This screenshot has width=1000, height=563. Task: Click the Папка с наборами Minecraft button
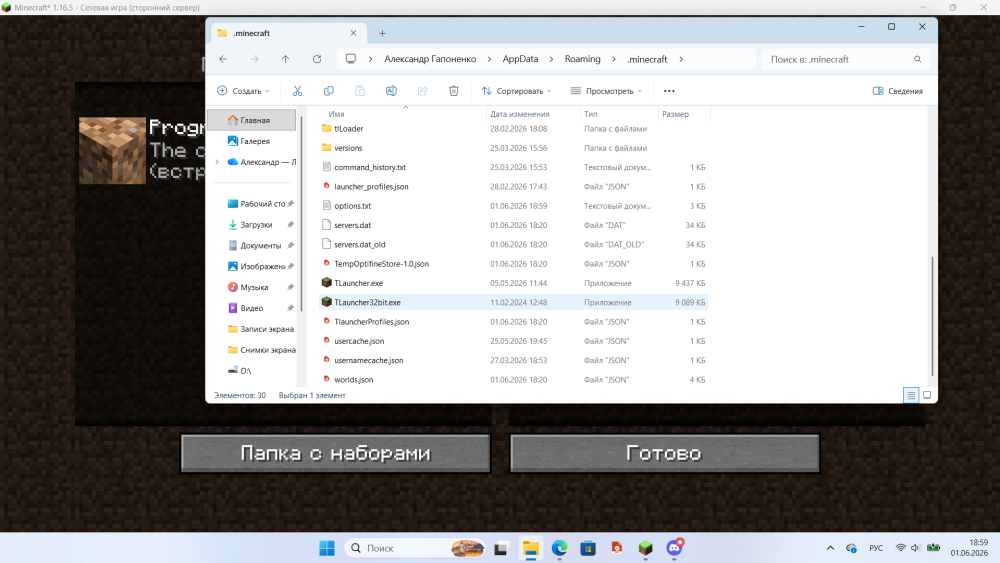(x=335, y=453)
